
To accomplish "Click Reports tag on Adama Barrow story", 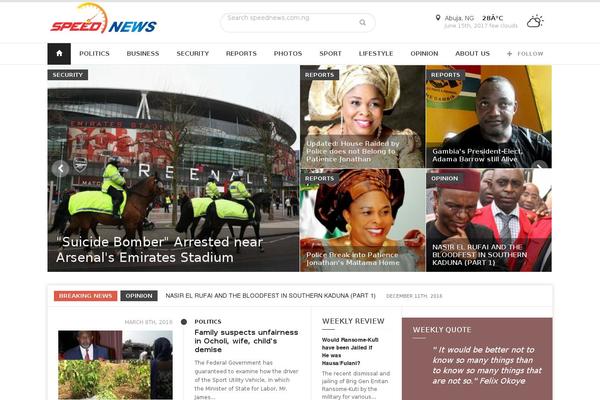I will tap(445, 75).
